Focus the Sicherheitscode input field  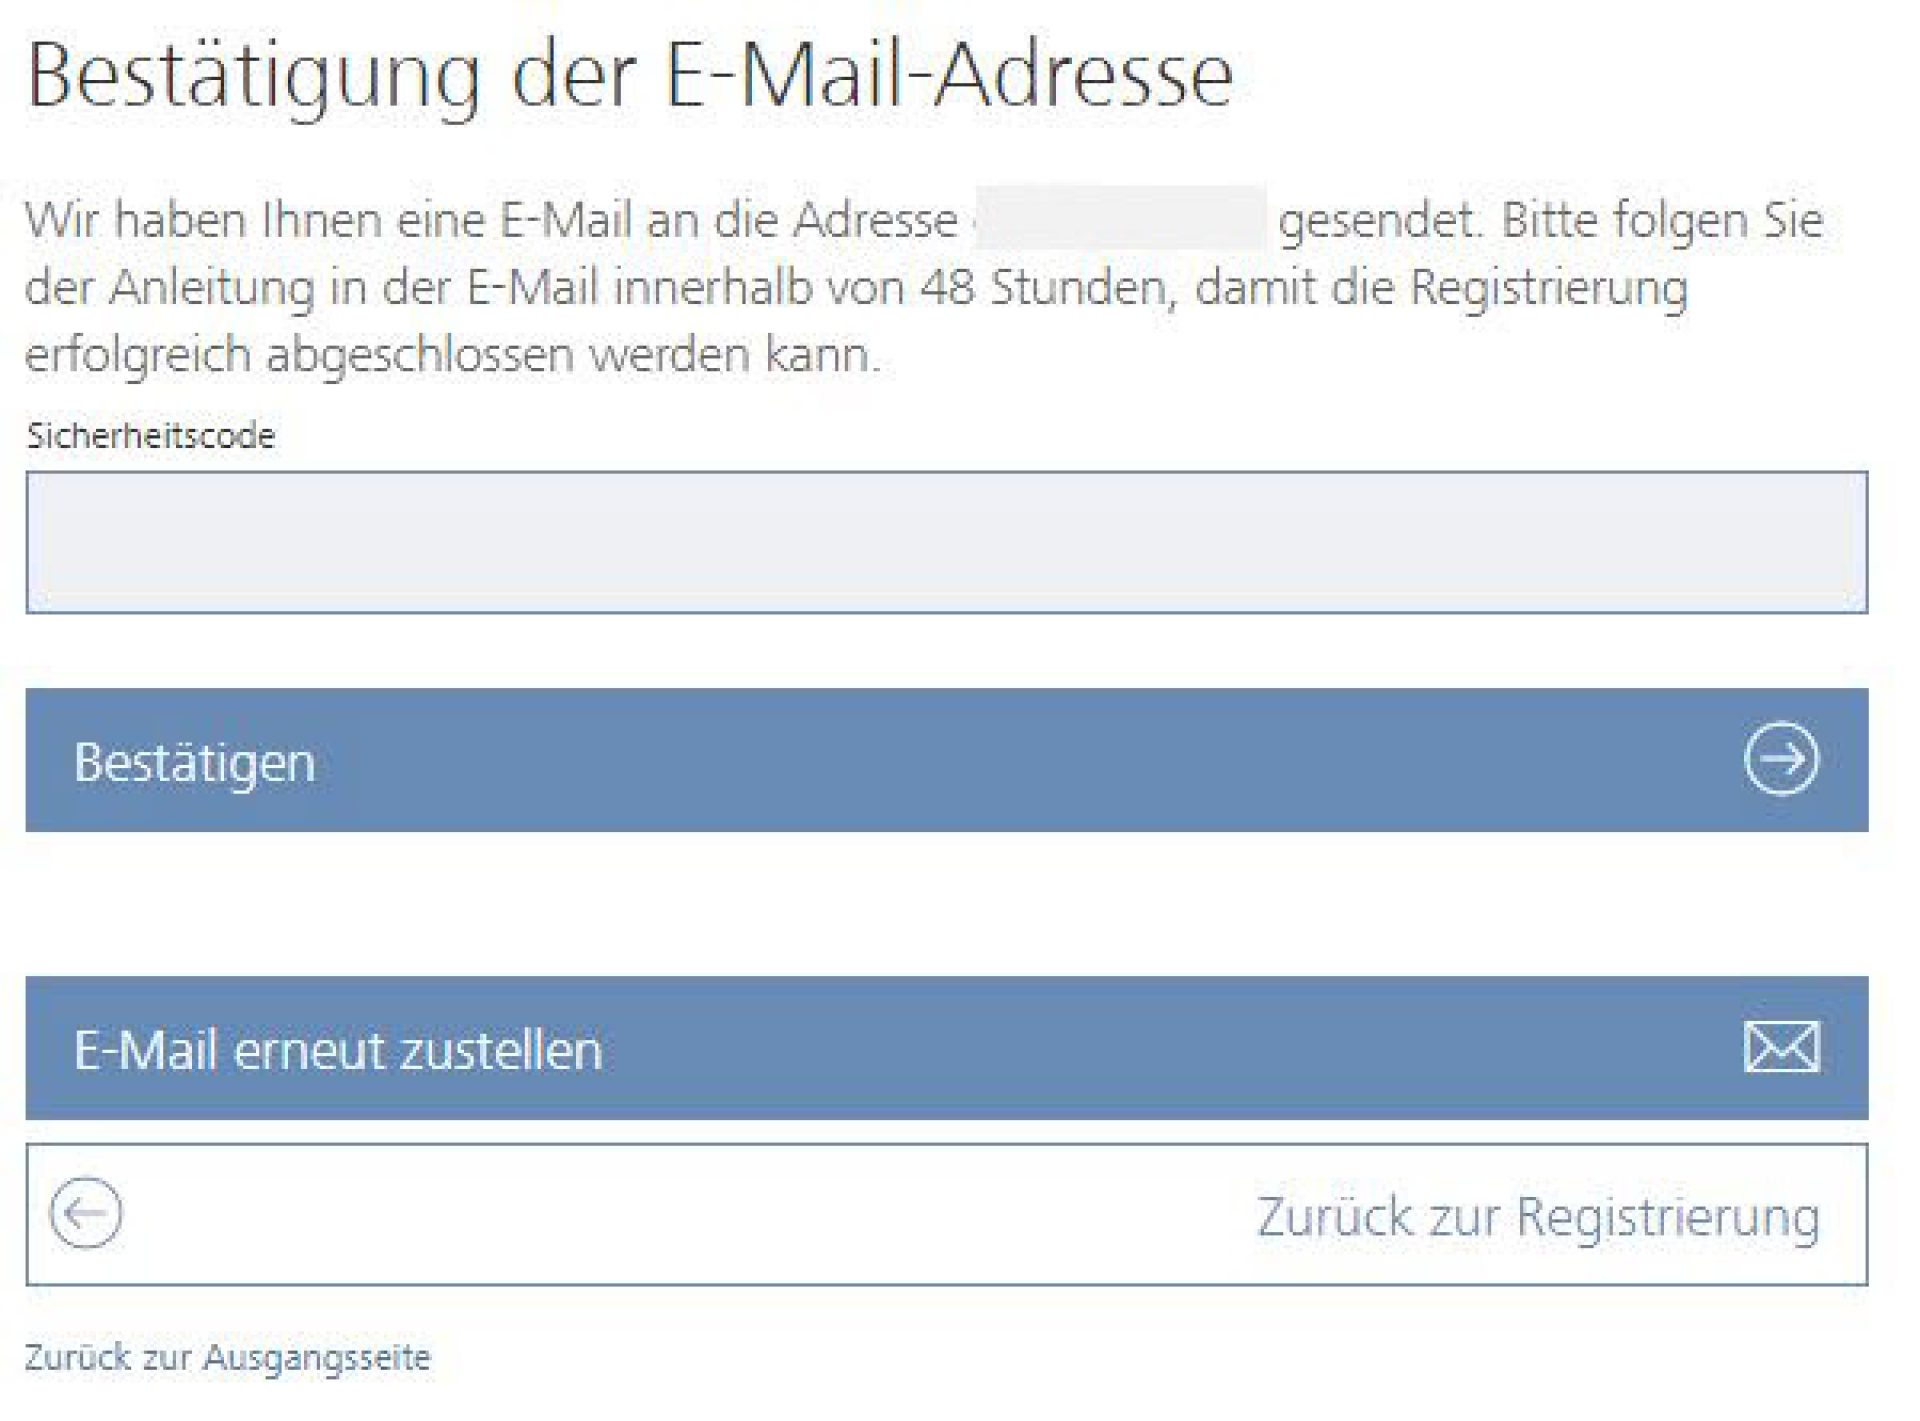pyautogui.click(x=946, y=542)
